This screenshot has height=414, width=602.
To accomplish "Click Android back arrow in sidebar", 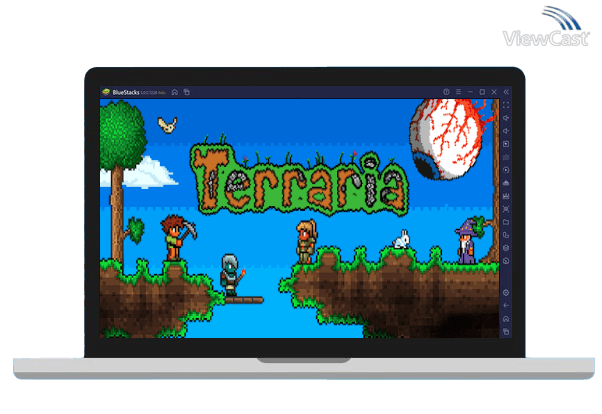I will point(506,306).
